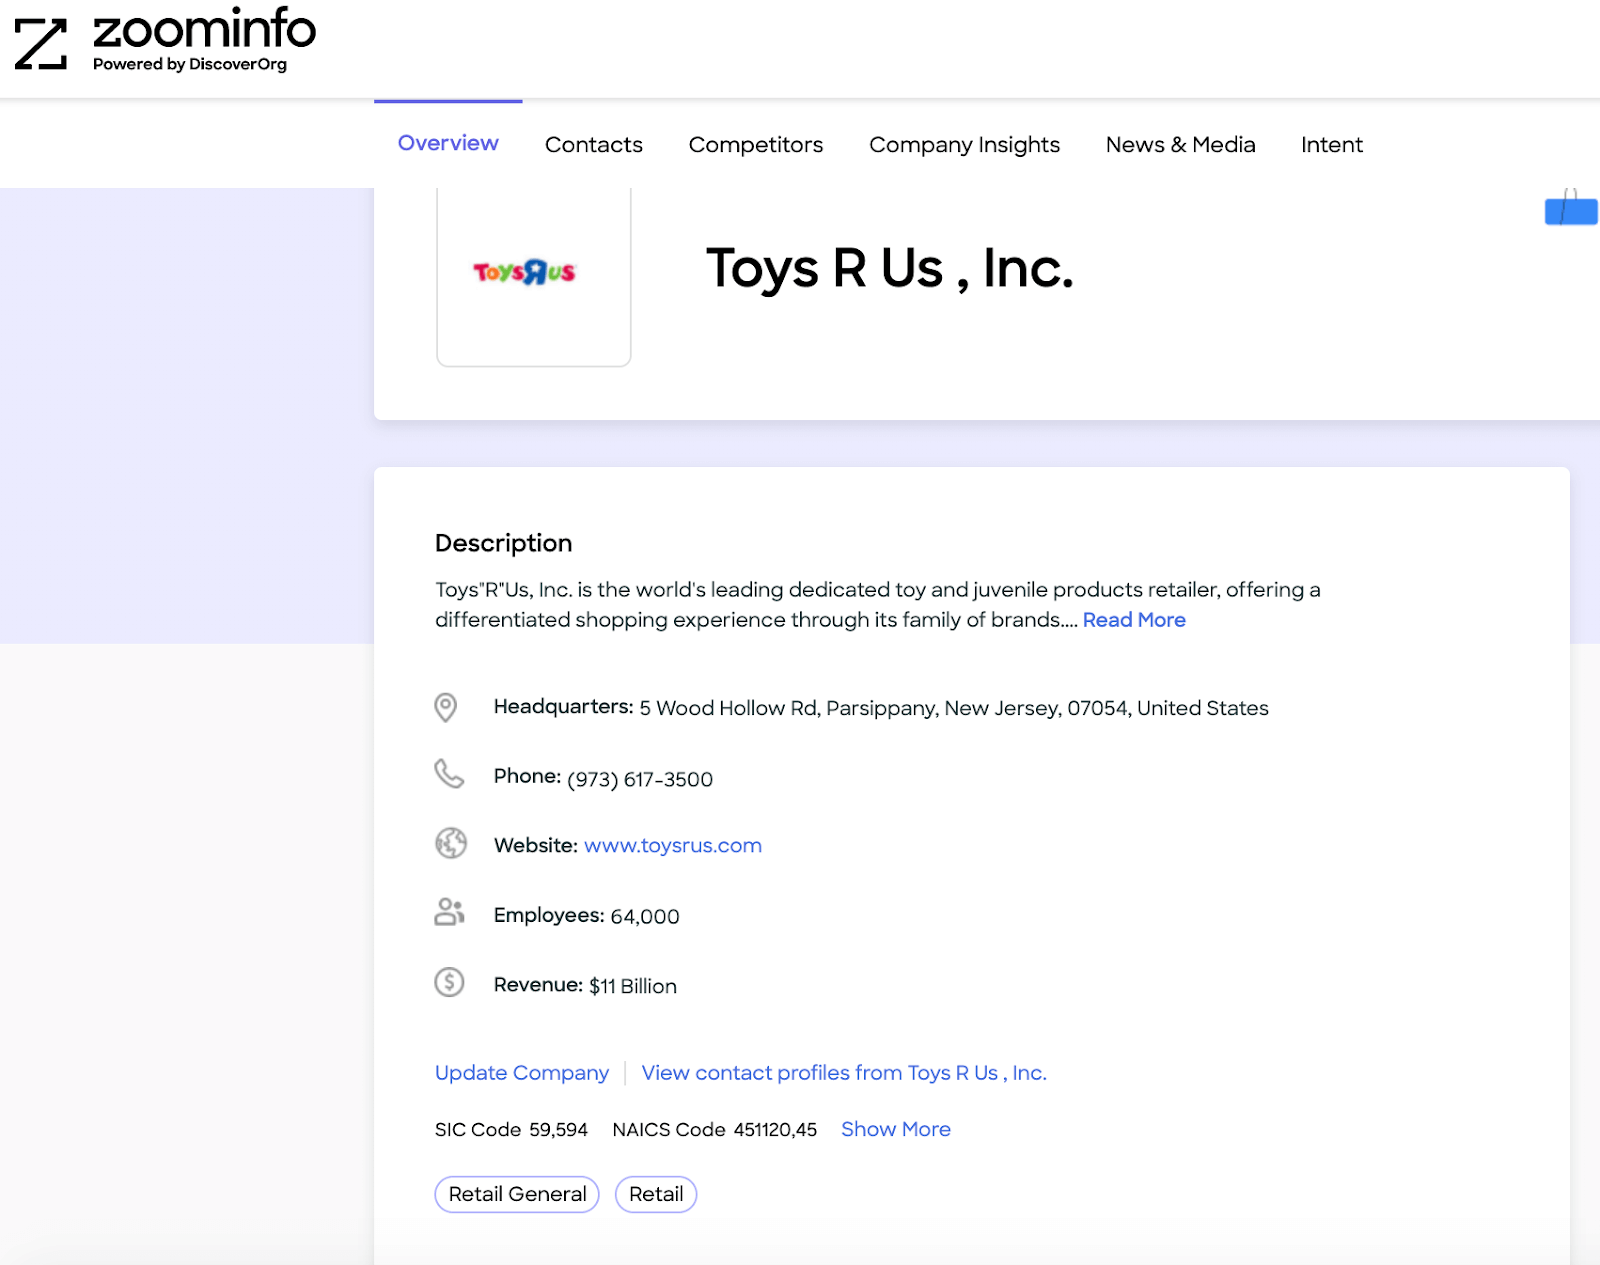Open the News & Media tab

[1180, 145]
